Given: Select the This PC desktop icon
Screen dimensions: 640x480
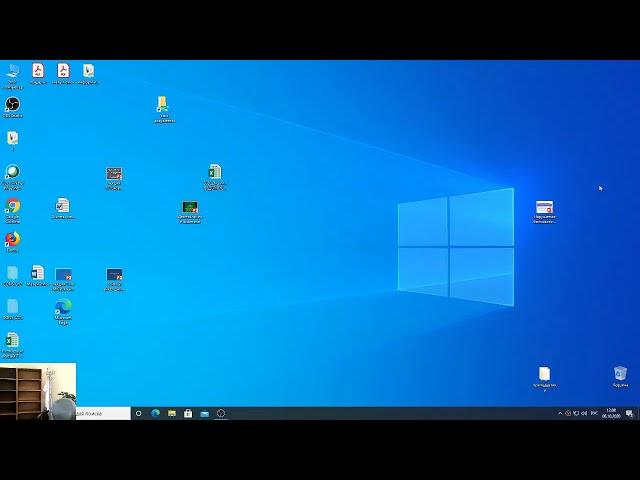Looking at the screenshot, I should 13,76.
